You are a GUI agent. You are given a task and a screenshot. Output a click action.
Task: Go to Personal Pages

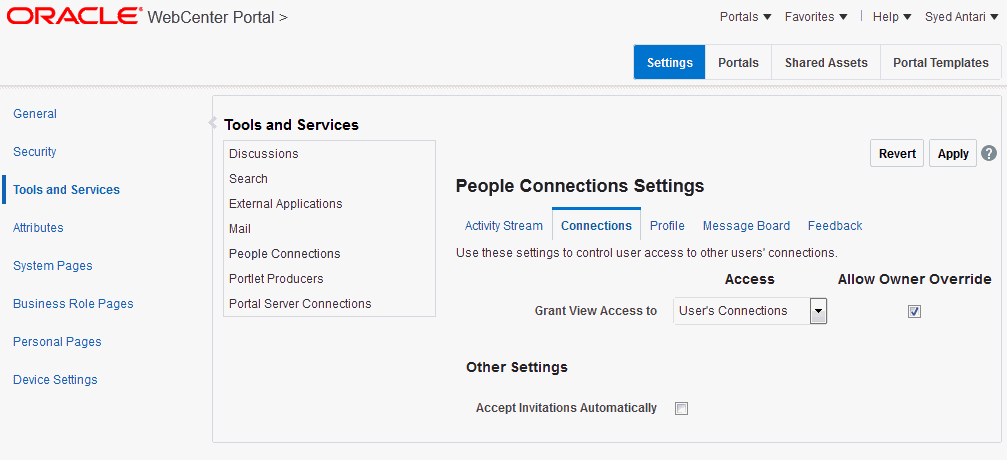pyautogui.click(x=57, y=341)
